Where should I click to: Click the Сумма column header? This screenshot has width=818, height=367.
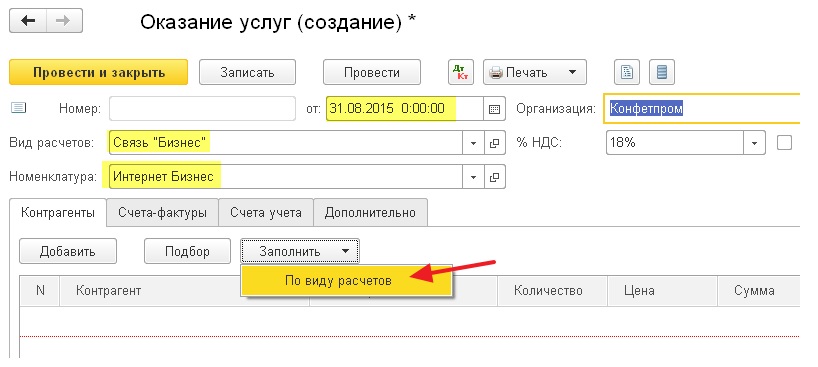pyautogui.click(x=759, y=291)
